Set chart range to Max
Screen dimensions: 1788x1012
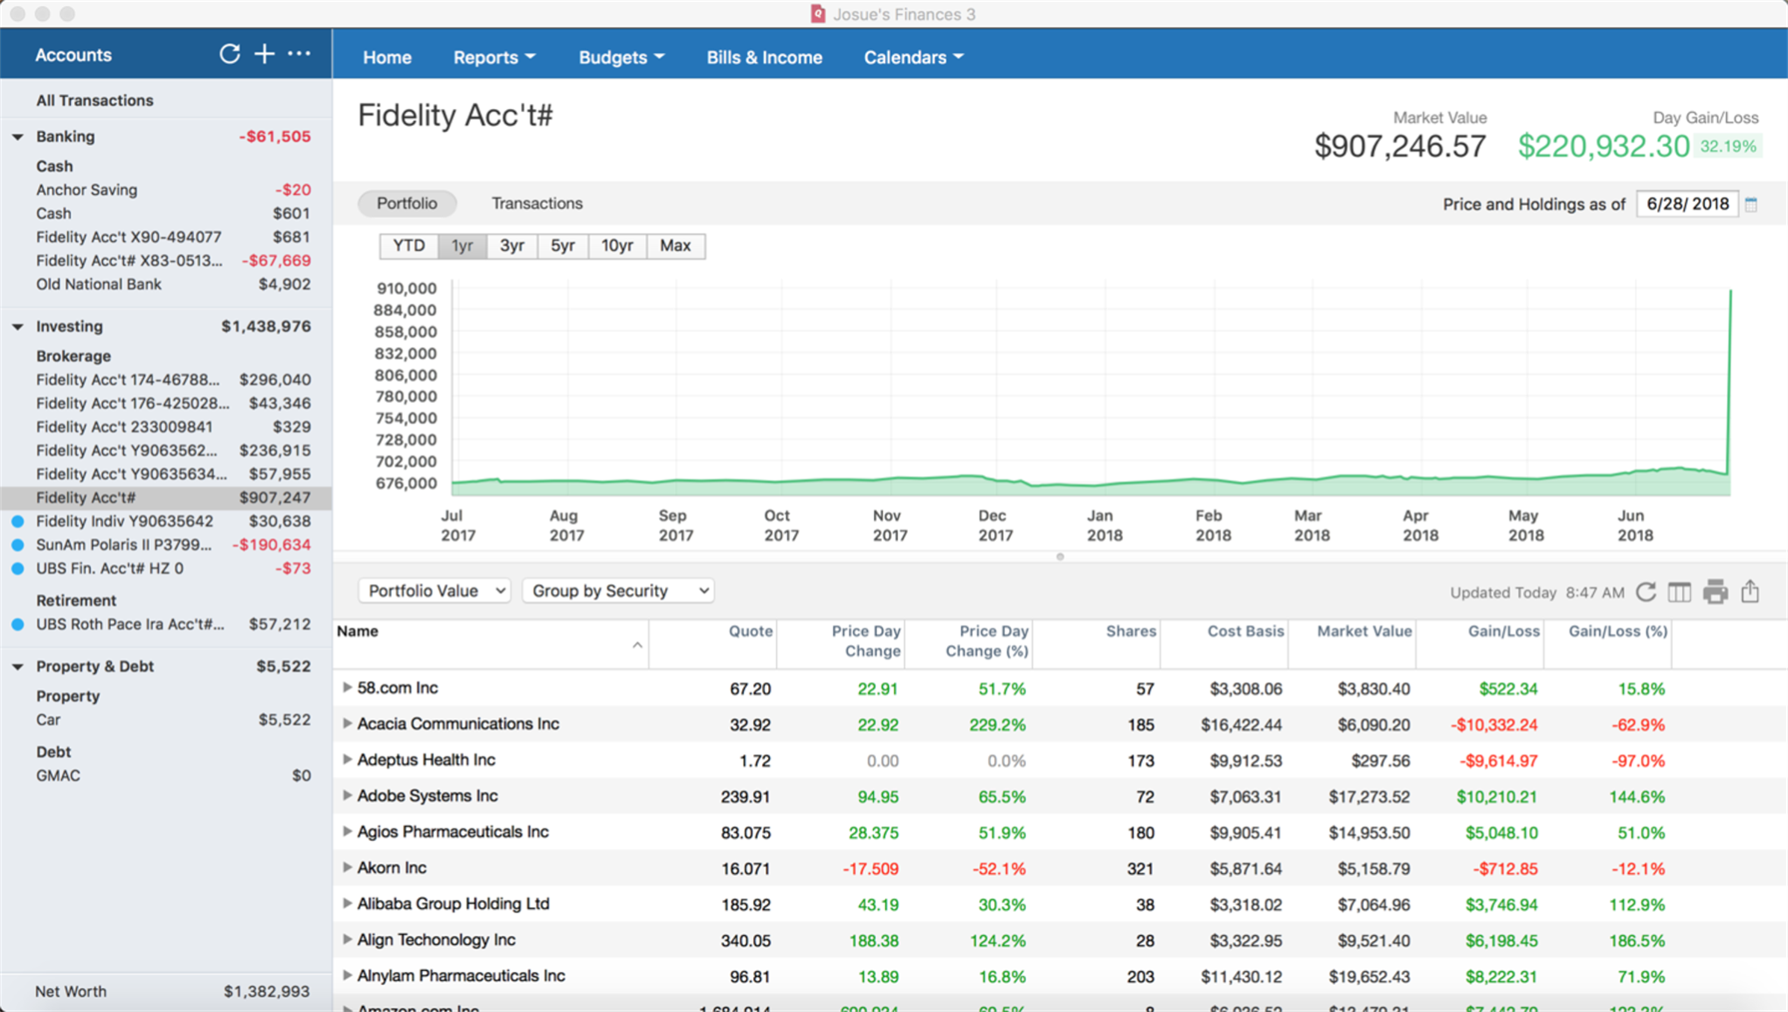pos(675,246)
